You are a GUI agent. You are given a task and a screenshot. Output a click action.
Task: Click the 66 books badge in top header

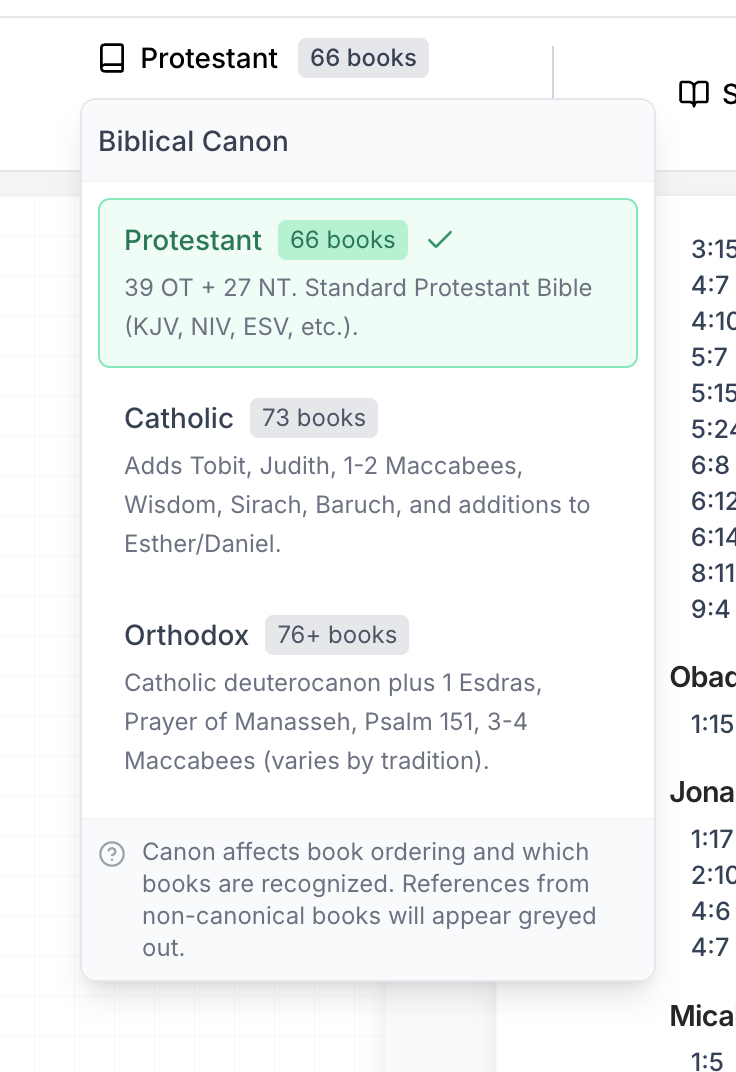coord(363,58)
